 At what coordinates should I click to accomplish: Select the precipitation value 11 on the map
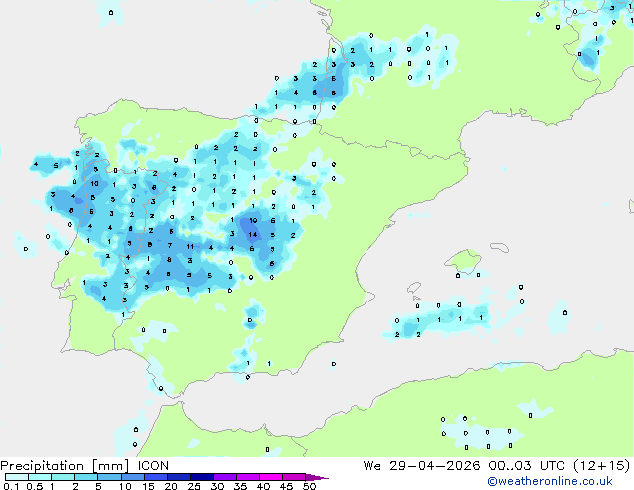[190, 246]
